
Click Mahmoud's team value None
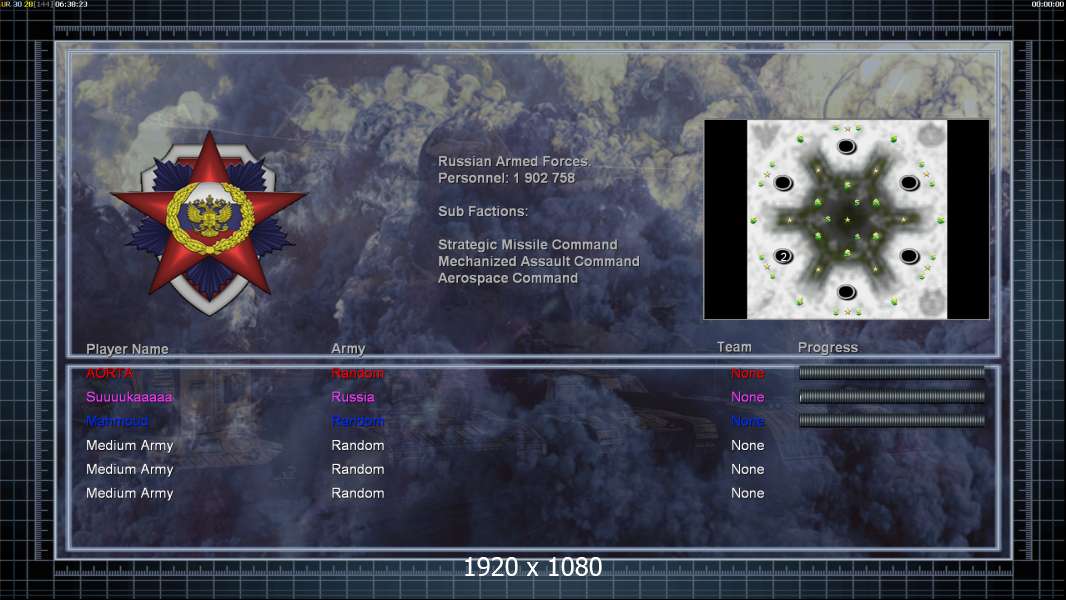748,421
